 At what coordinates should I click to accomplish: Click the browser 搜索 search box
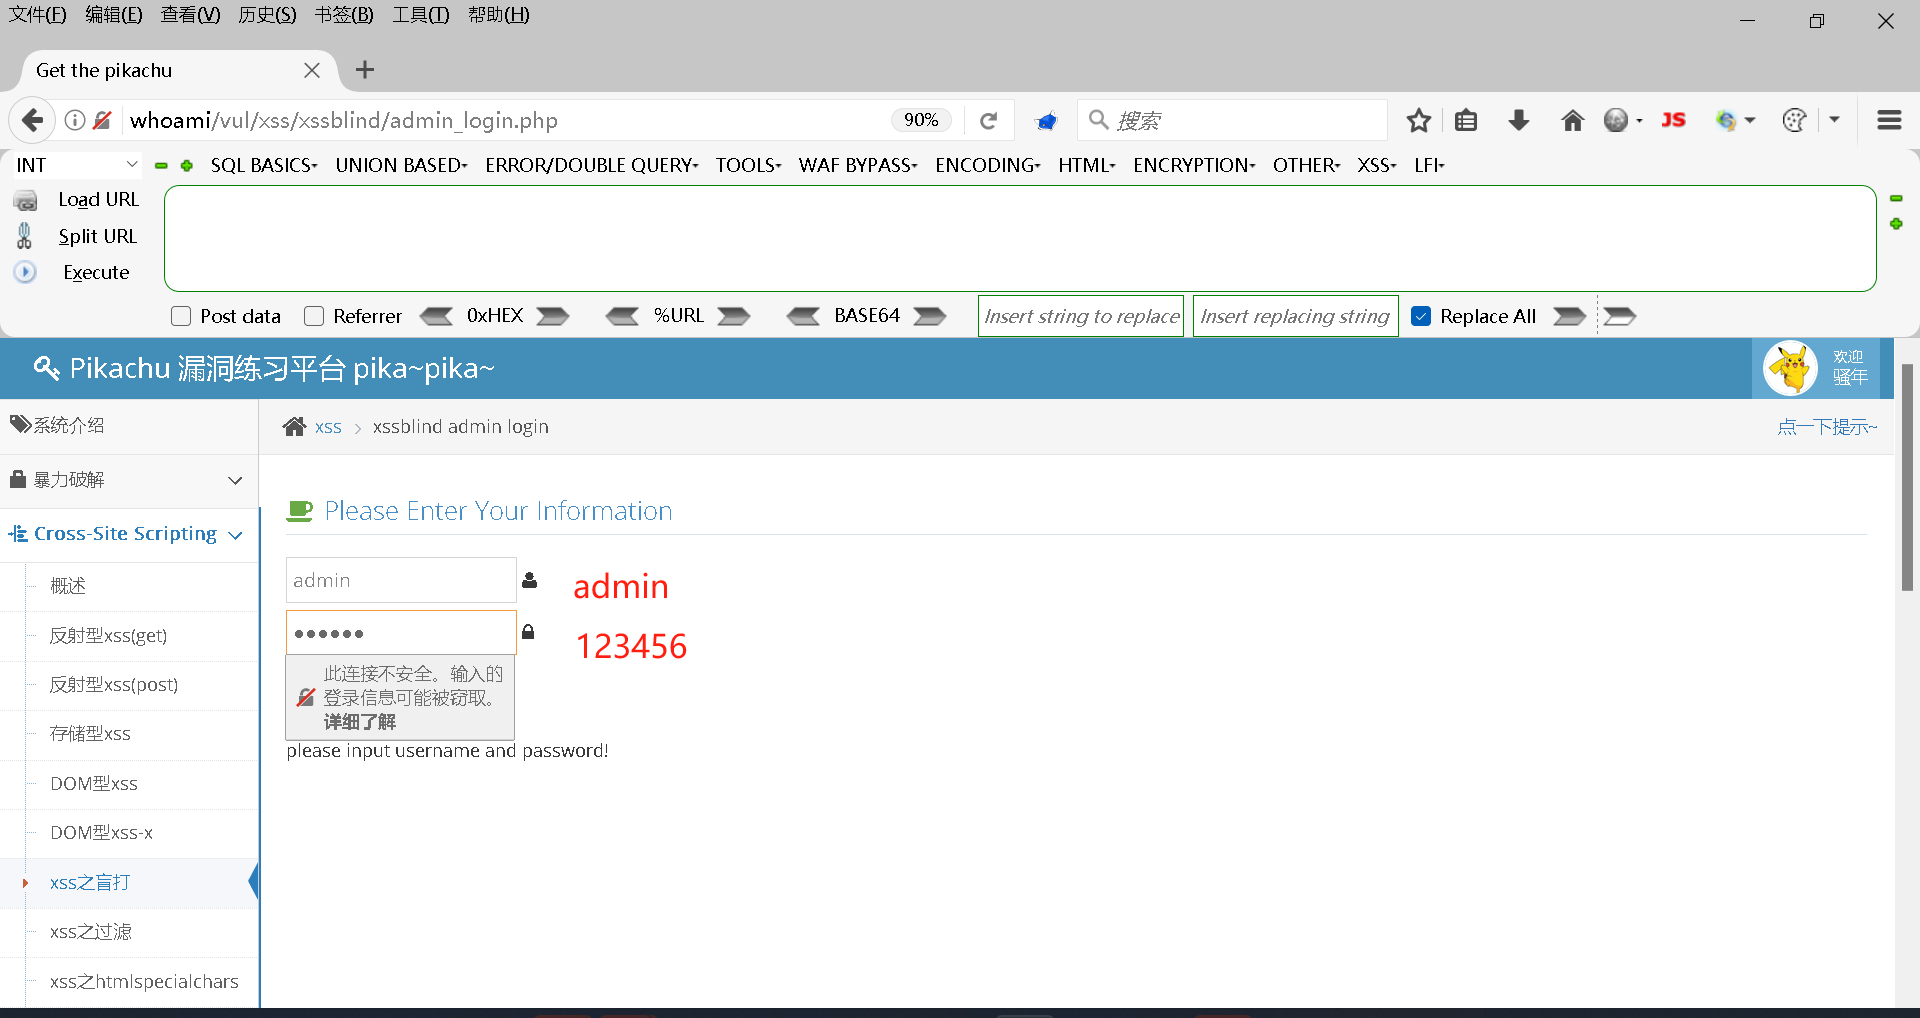pyautogui.click(x=1232, y=120)
